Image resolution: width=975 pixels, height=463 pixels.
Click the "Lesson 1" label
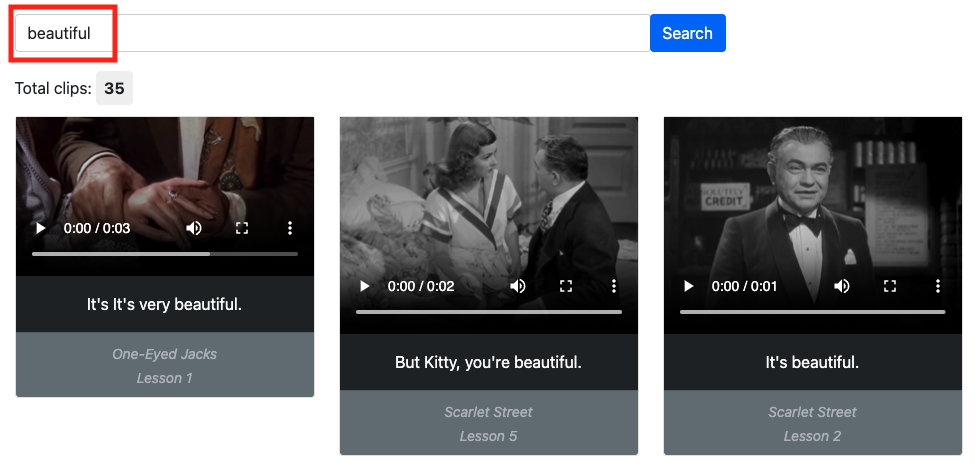(165, 378)
